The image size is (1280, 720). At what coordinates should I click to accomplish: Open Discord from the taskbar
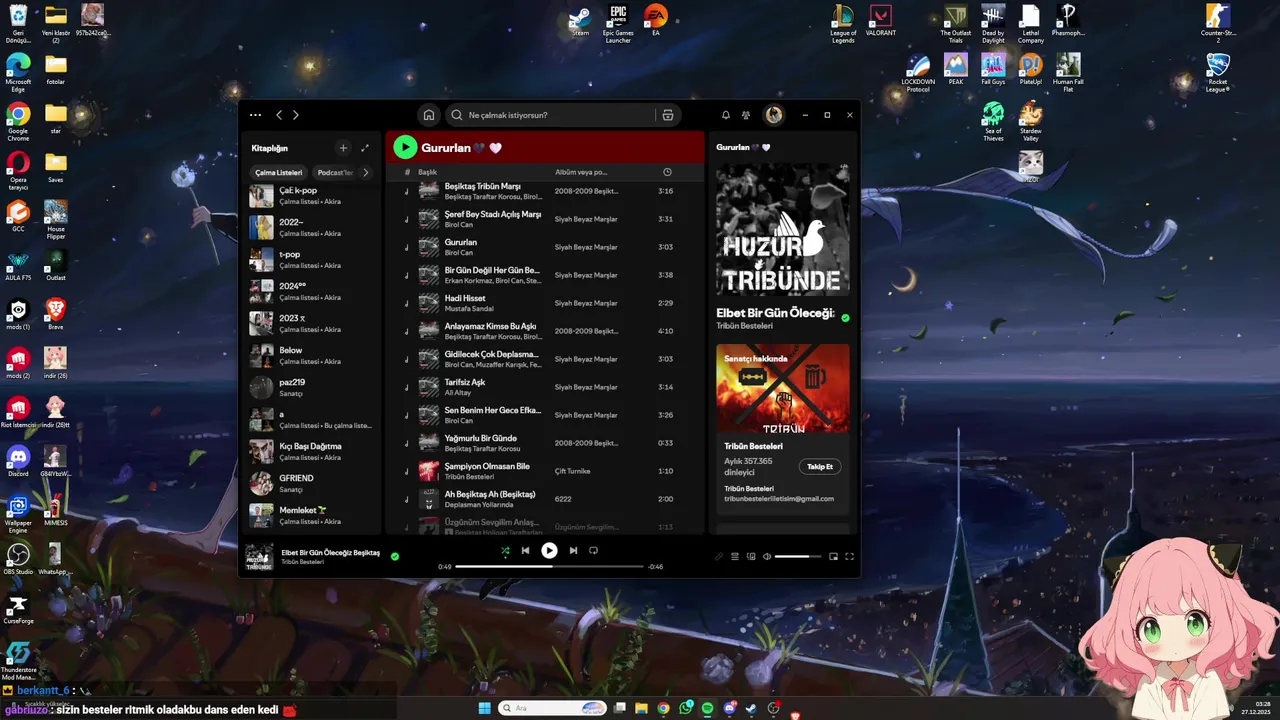730,708
